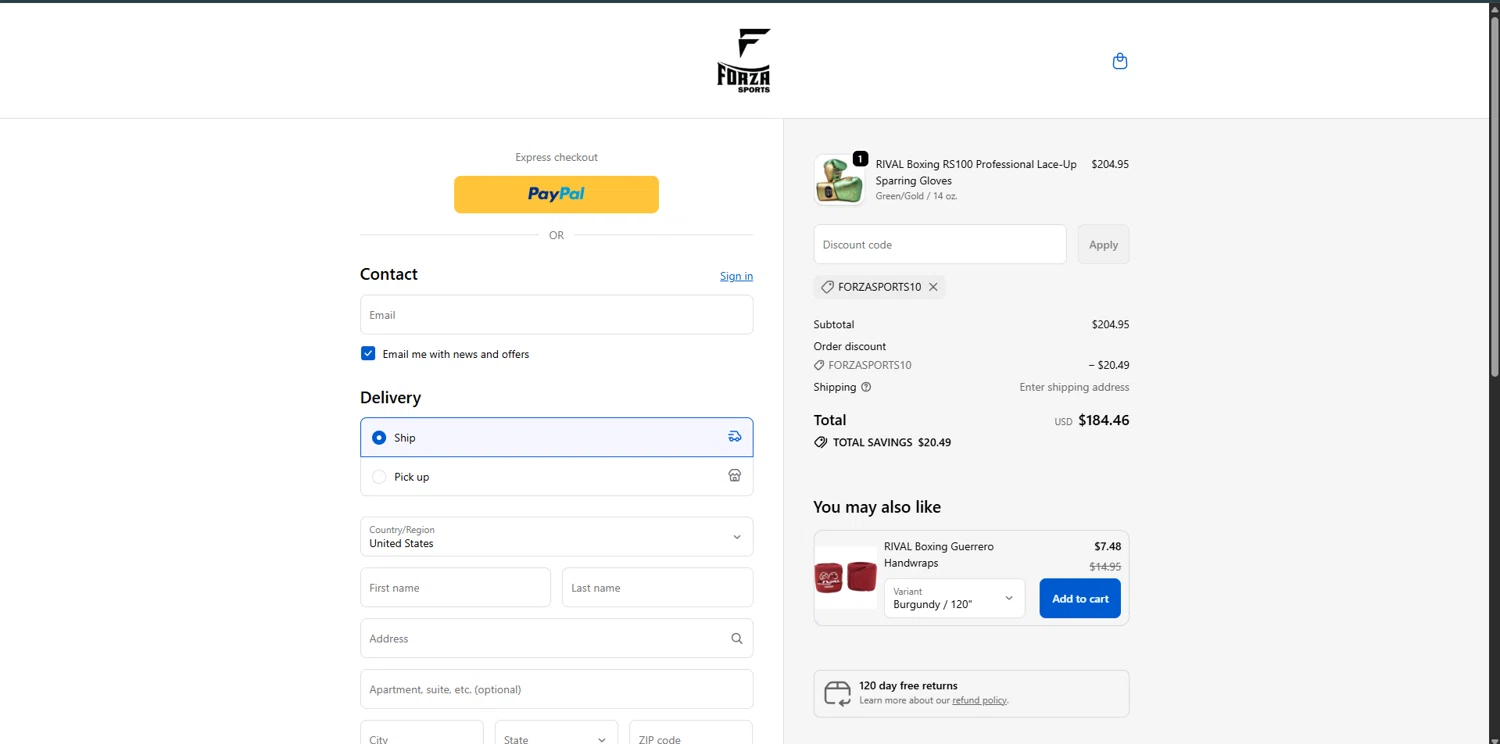
Task: Click the returns box icon
Action: [837, 693]
